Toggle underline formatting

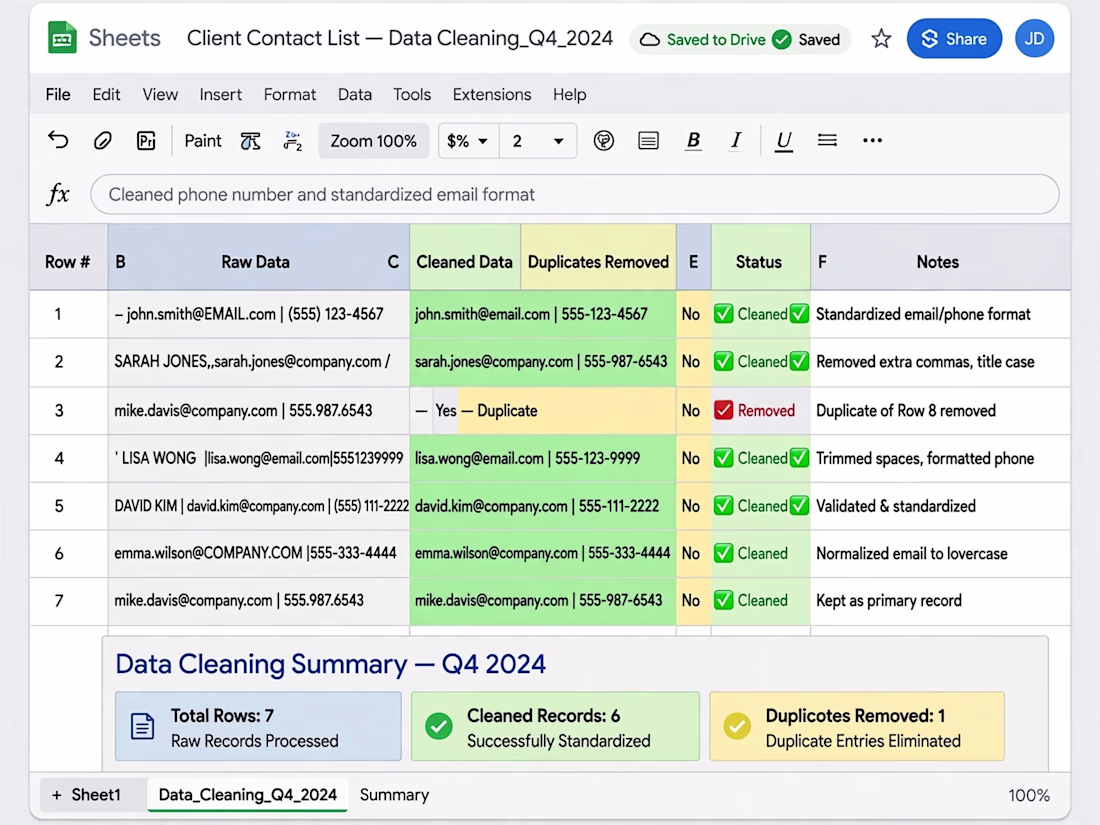(x=784, y=141)
